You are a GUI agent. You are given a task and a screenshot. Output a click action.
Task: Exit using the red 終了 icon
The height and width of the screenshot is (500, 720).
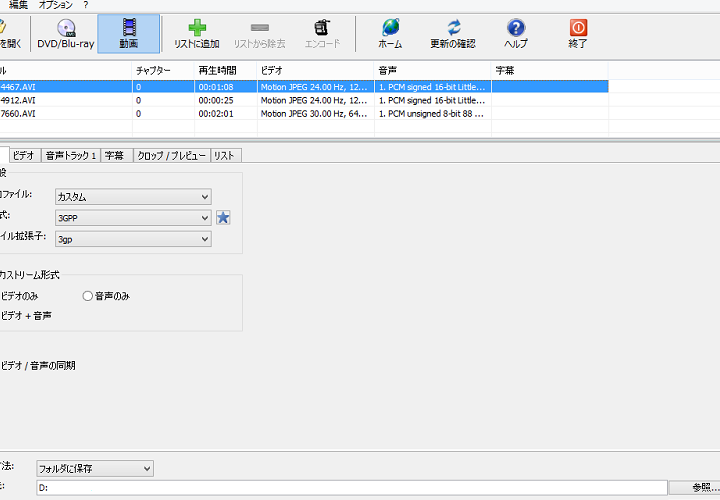[577, 33]
